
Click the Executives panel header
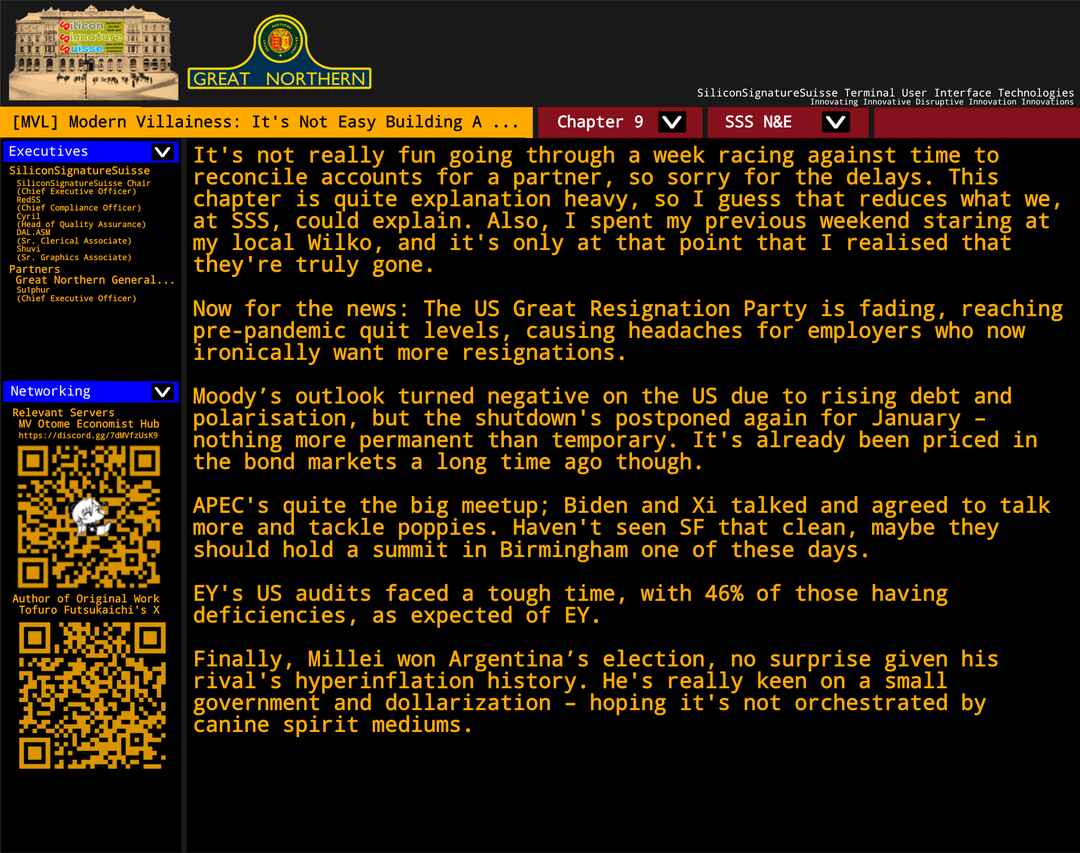point(90,152)
